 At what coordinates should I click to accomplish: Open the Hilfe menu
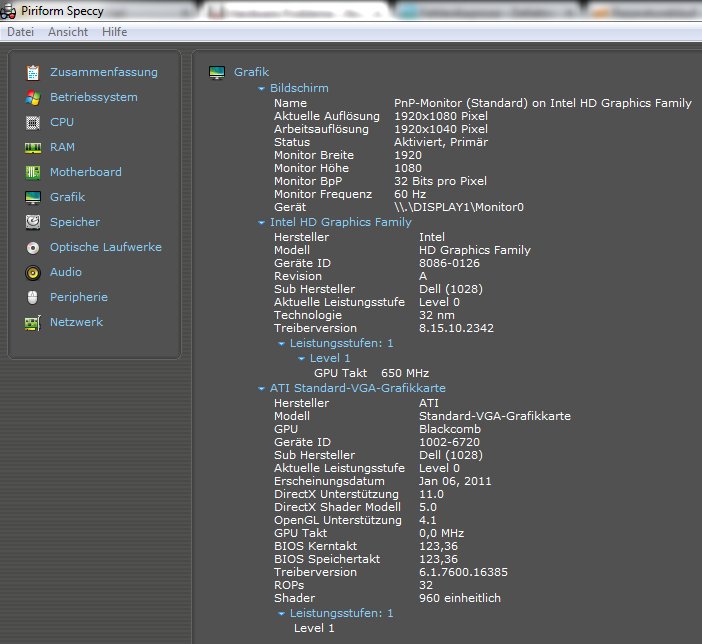click(x=115, y=32)
